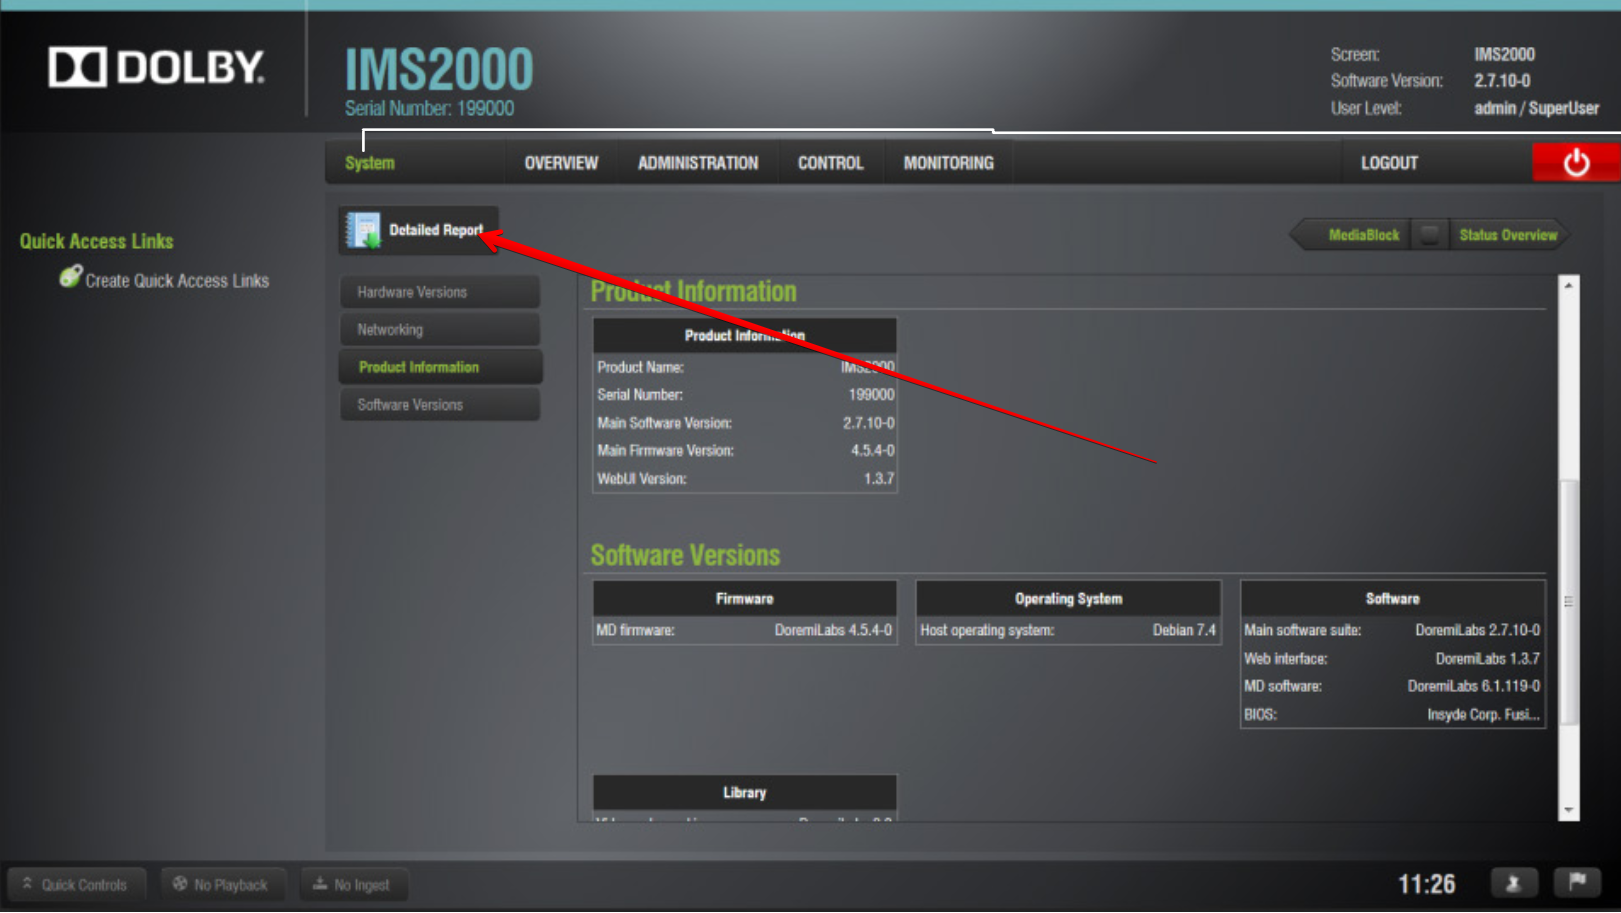Click the No Ingest status label

point(362,885)
